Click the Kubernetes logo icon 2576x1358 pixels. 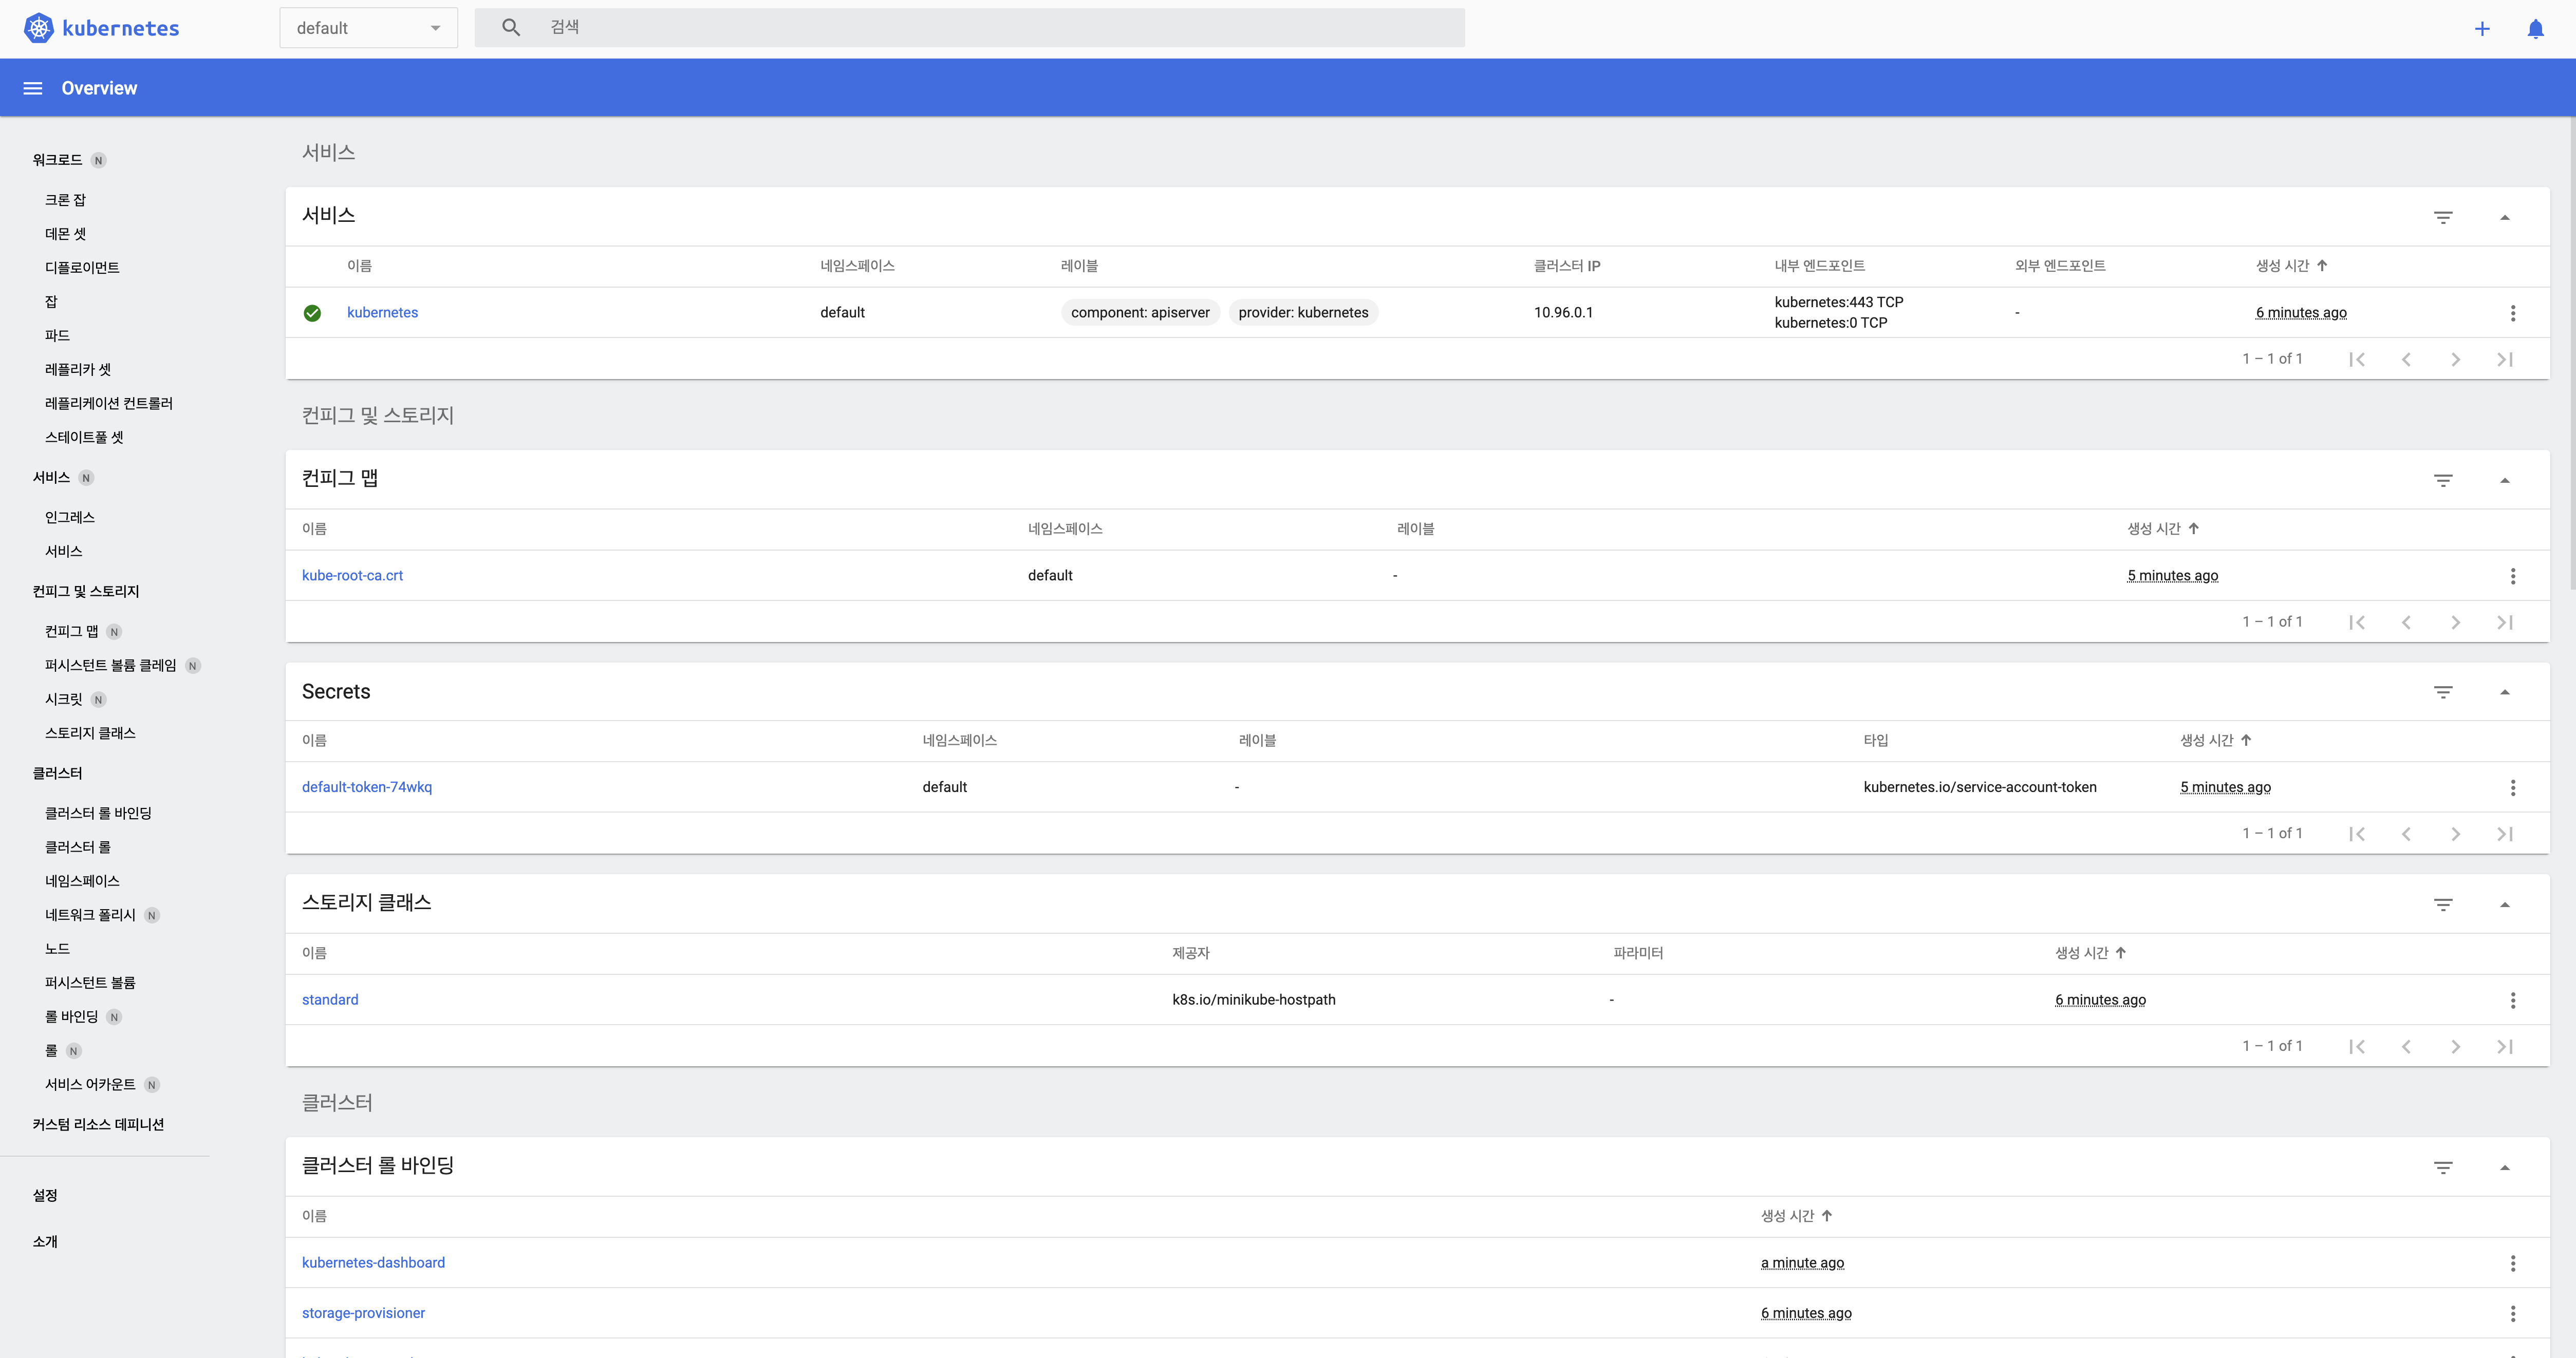pos(38,28)
